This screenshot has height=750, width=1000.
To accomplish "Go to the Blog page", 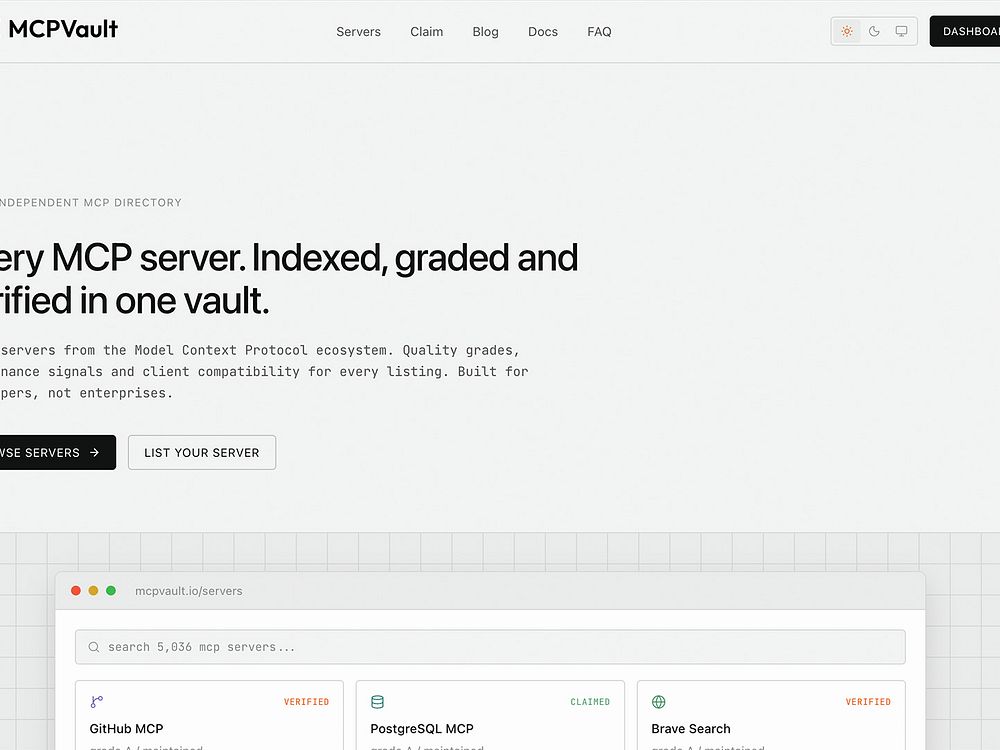I will [485, 31].
